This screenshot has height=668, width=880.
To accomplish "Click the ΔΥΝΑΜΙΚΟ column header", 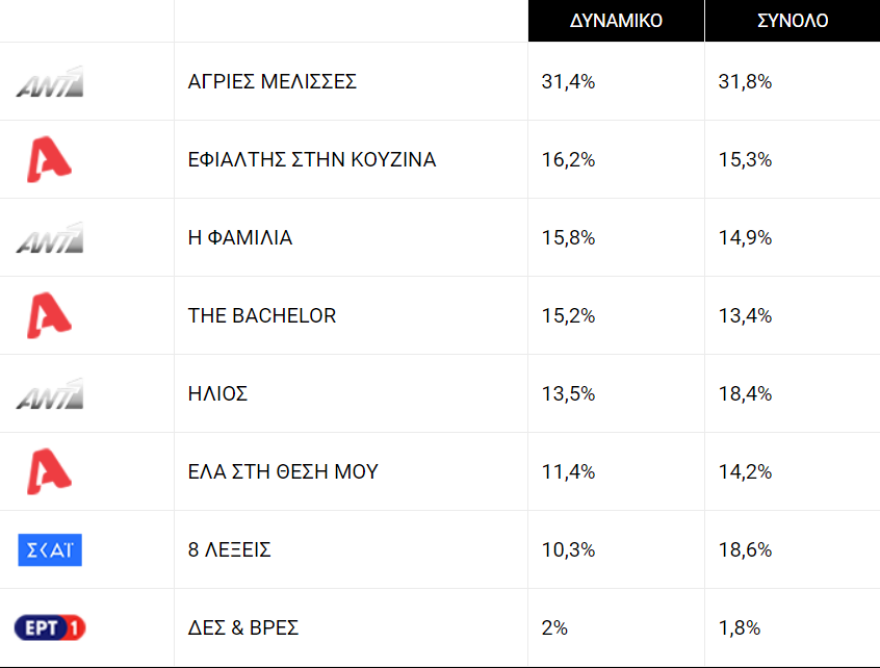I will [x=616, y=21].
